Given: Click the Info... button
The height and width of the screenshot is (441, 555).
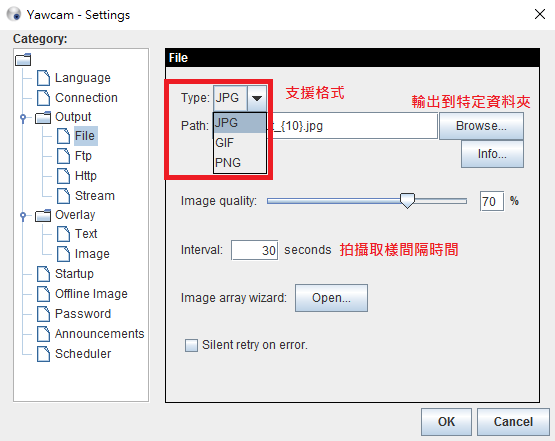Looking at the screenshot, I should (x=492, y=154).
